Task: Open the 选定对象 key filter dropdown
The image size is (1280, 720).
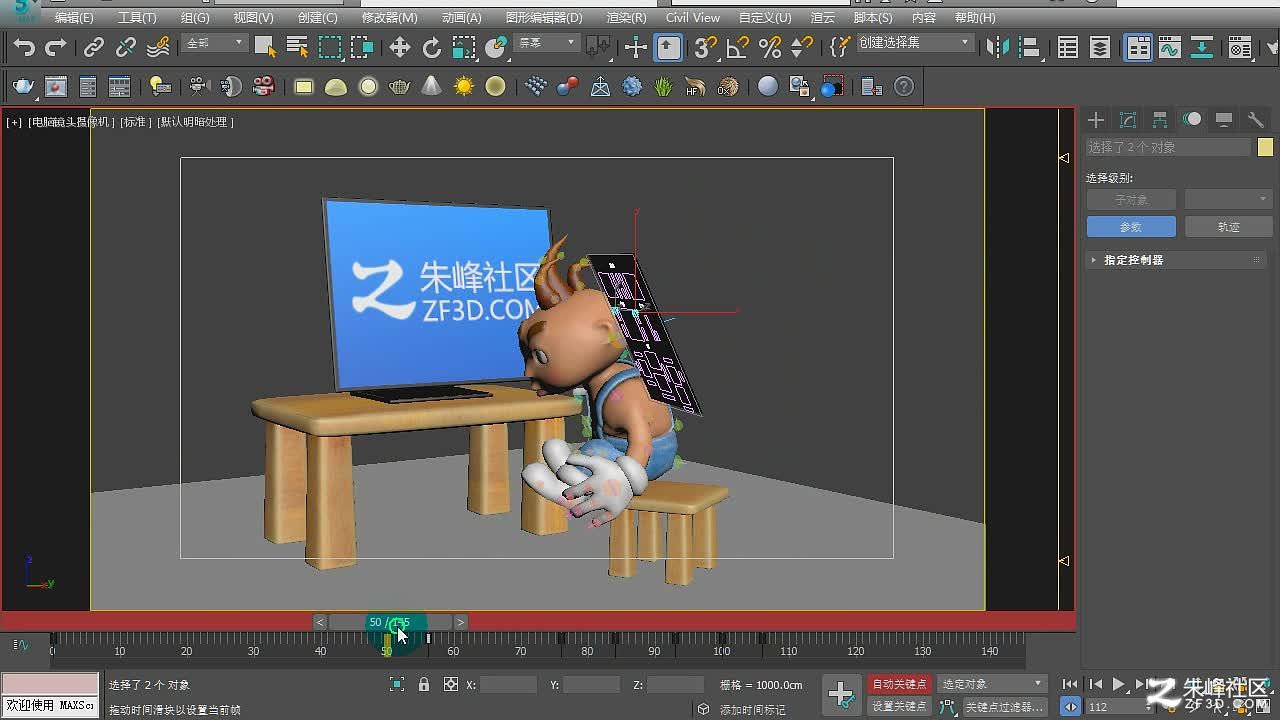Action: click(x=992, y=684)
